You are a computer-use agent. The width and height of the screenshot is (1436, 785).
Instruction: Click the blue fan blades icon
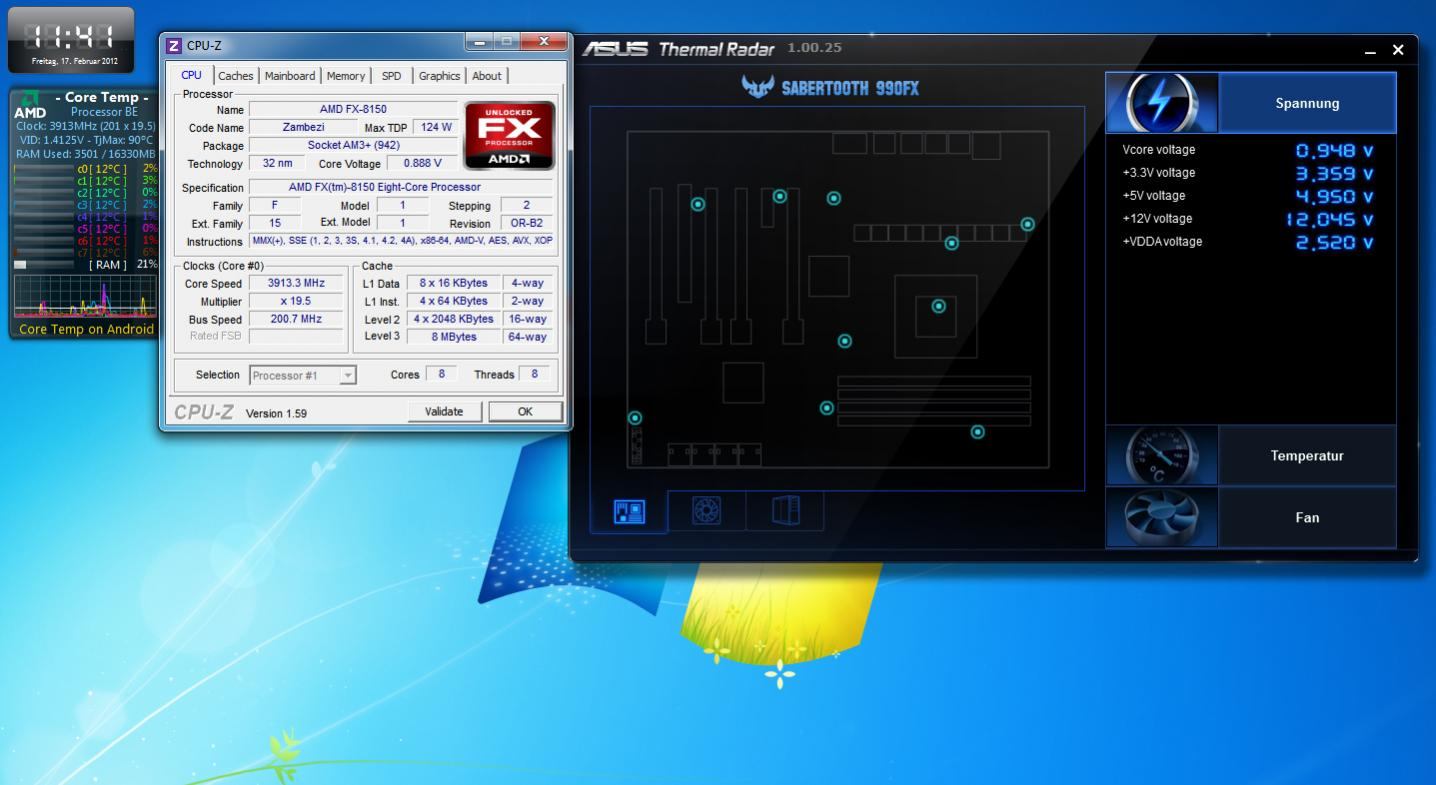point(1162,517)
